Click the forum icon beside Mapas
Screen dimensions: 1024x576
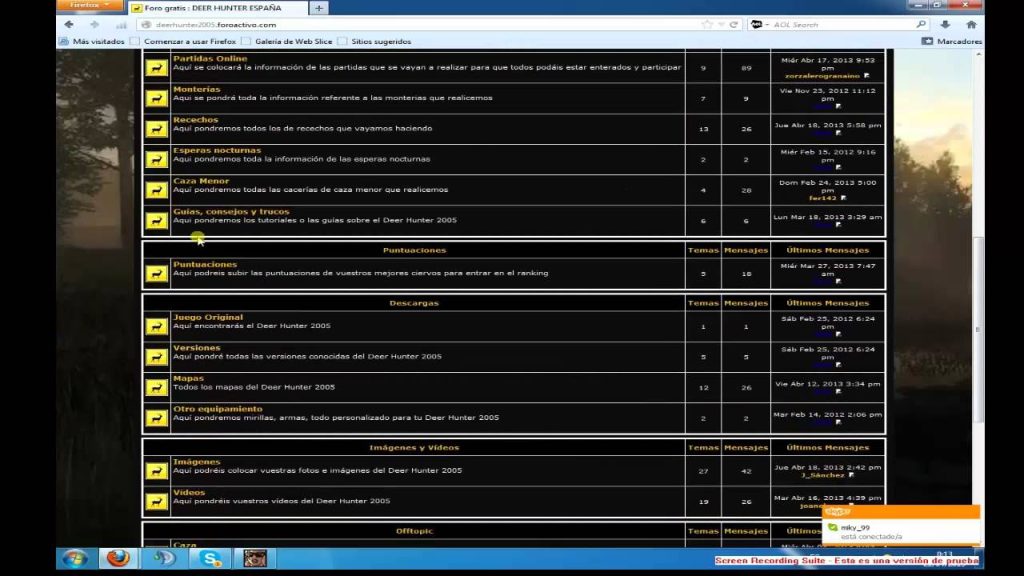click(x=156, y=387)
